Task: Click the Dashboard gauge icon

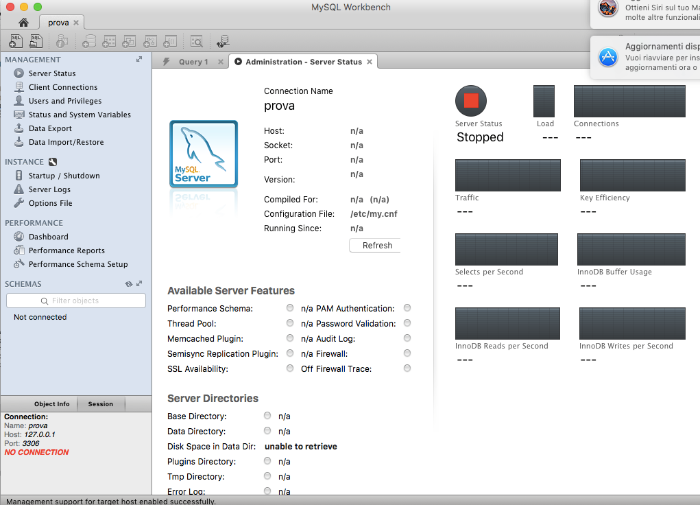Action: (x=19, y=236)
